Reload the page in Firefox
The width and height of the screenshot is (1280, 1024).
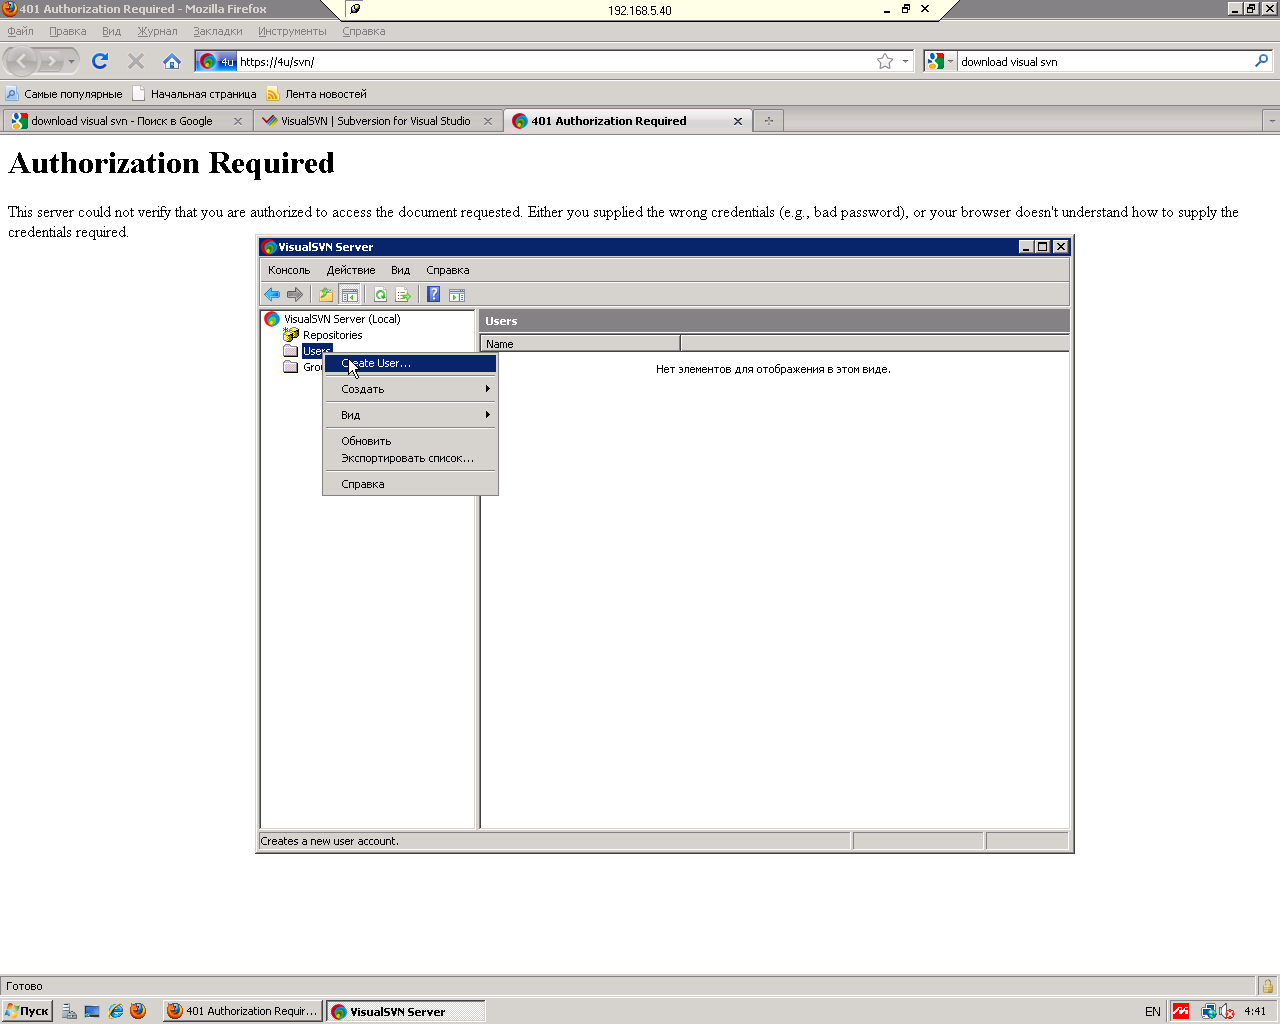point(100,61)
